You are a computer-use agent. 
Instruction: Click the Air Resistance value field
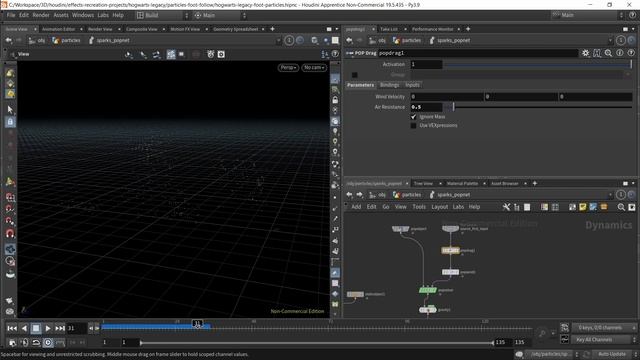426,107
